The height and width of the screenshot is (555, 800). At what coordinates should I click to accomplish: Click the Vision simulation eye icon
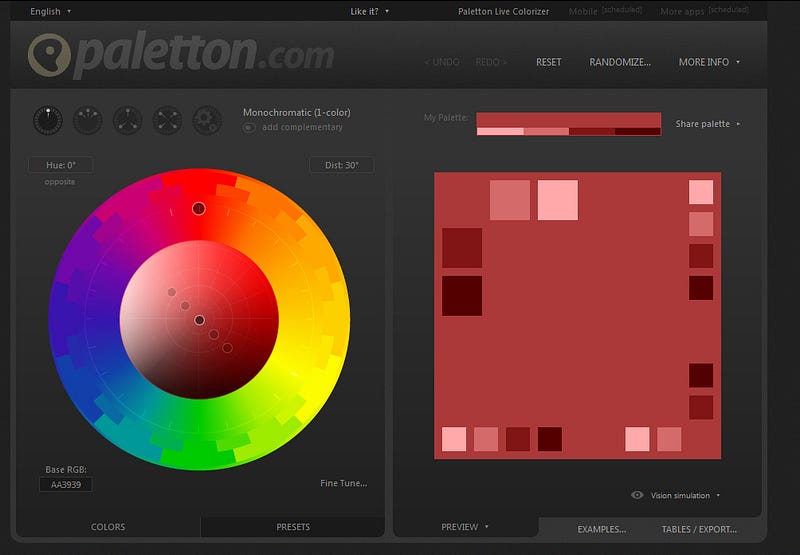[637, 495]
